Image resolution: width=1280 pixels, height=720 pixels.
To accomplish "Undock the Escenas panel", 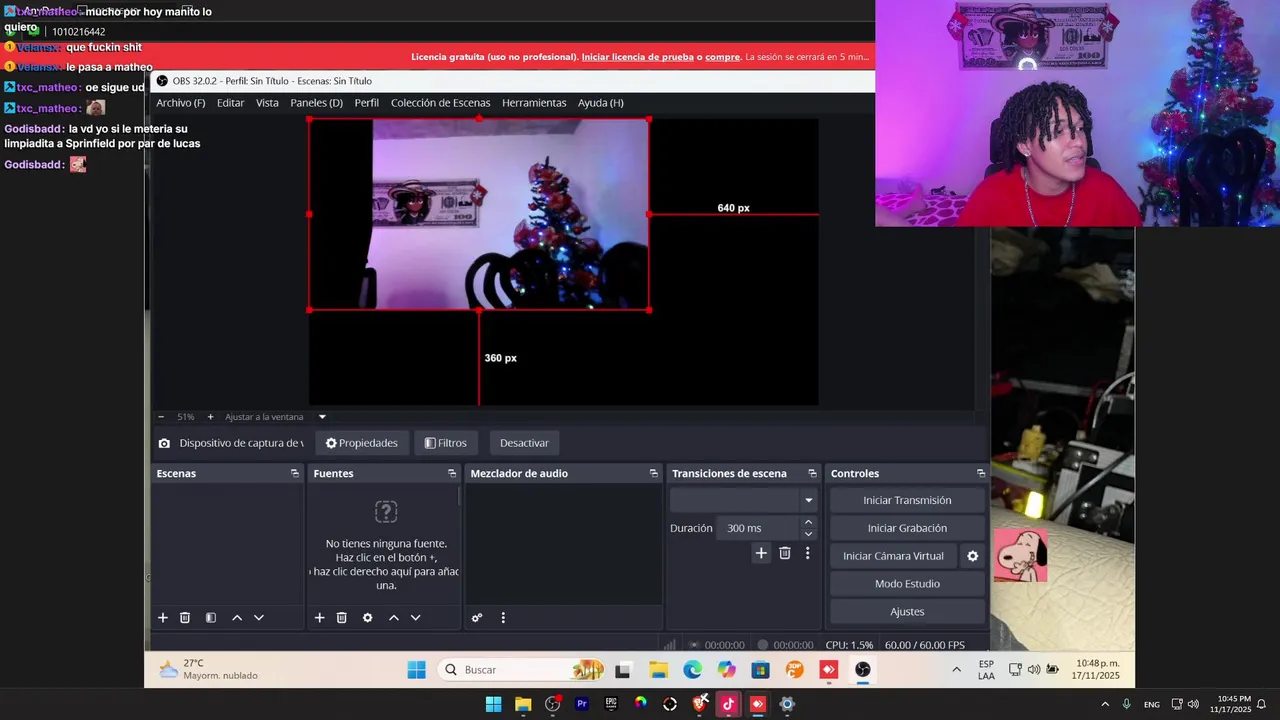I will tap(295, 473).
